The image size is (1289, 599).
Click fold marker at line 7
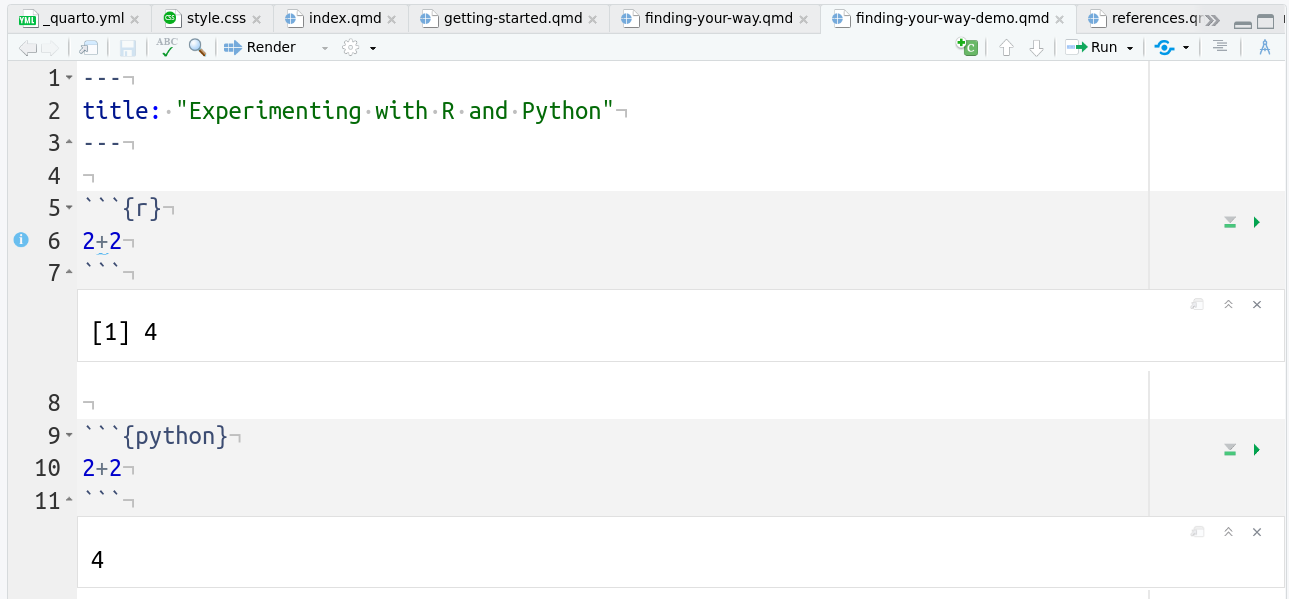pos(69,273)
